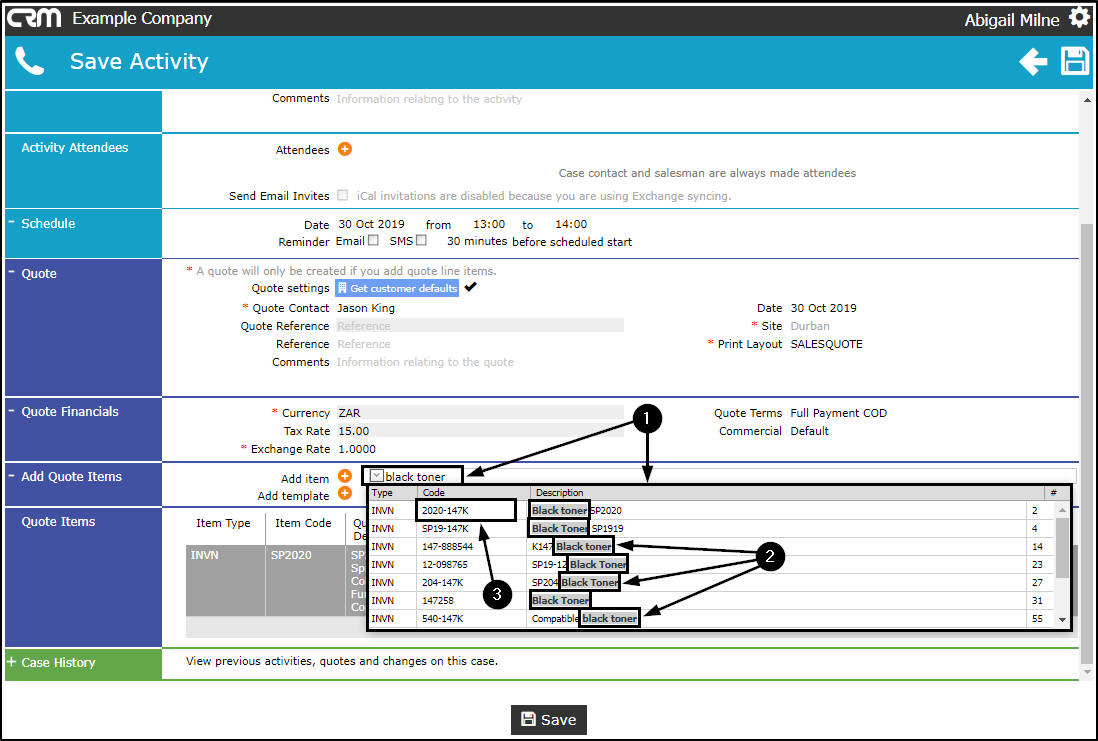The height and width of the screenshot is (741, 1098).
Task: Click the phone activity icon
Action: click(x=29, y=62)
